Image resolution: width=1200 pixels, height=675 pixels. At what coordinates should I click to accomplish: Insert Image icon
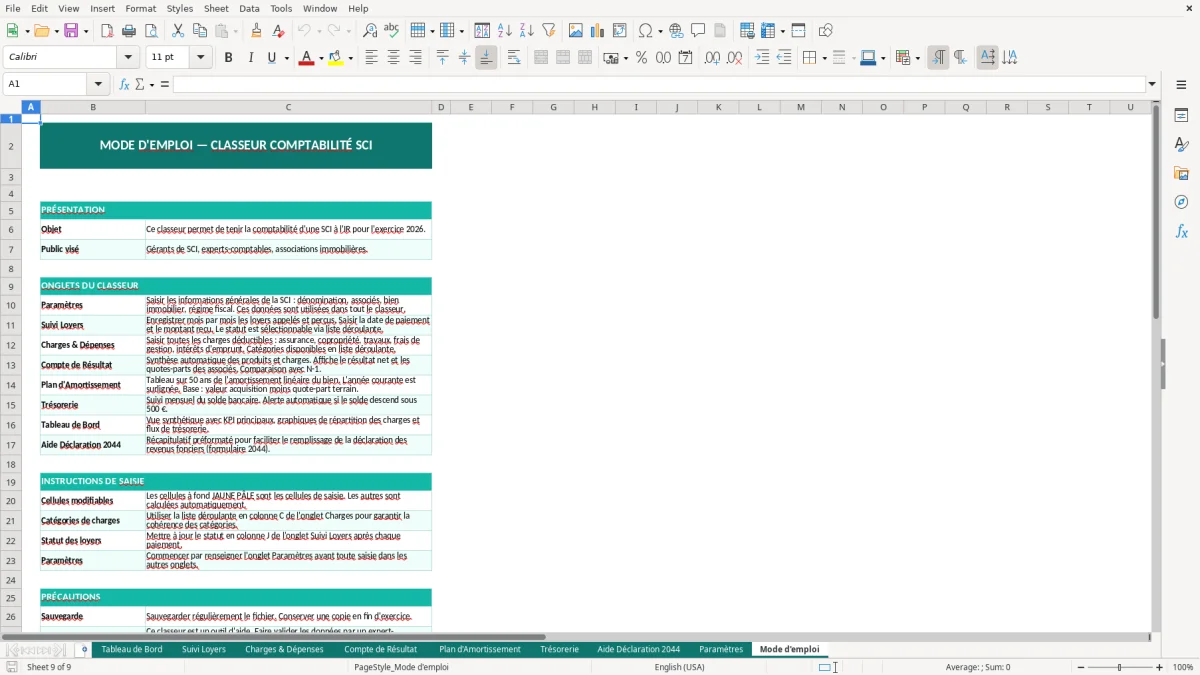coord(576,31)
